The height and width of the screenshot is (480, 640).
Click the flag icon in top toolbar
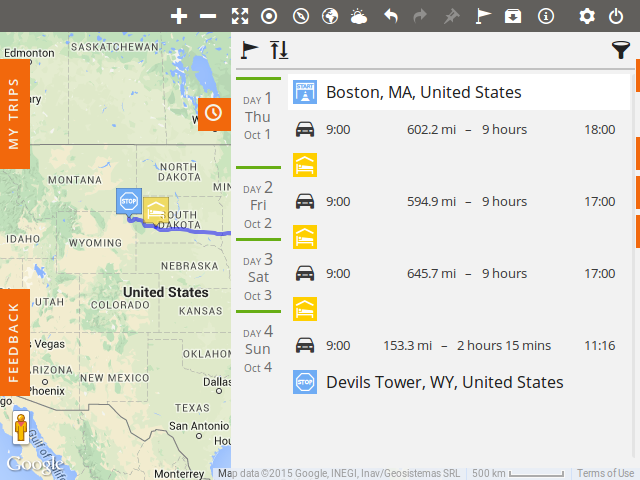click(x=483, y=16)
